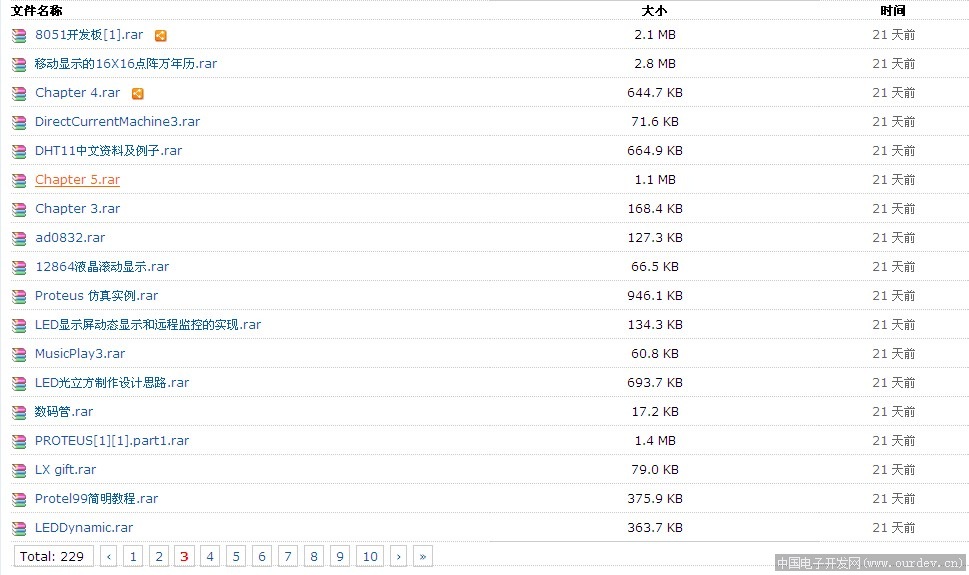The height and width of the screenshot is (575, 969).
Task: Go to page 2
Action: pyautogui.click(x=159, y=556)
